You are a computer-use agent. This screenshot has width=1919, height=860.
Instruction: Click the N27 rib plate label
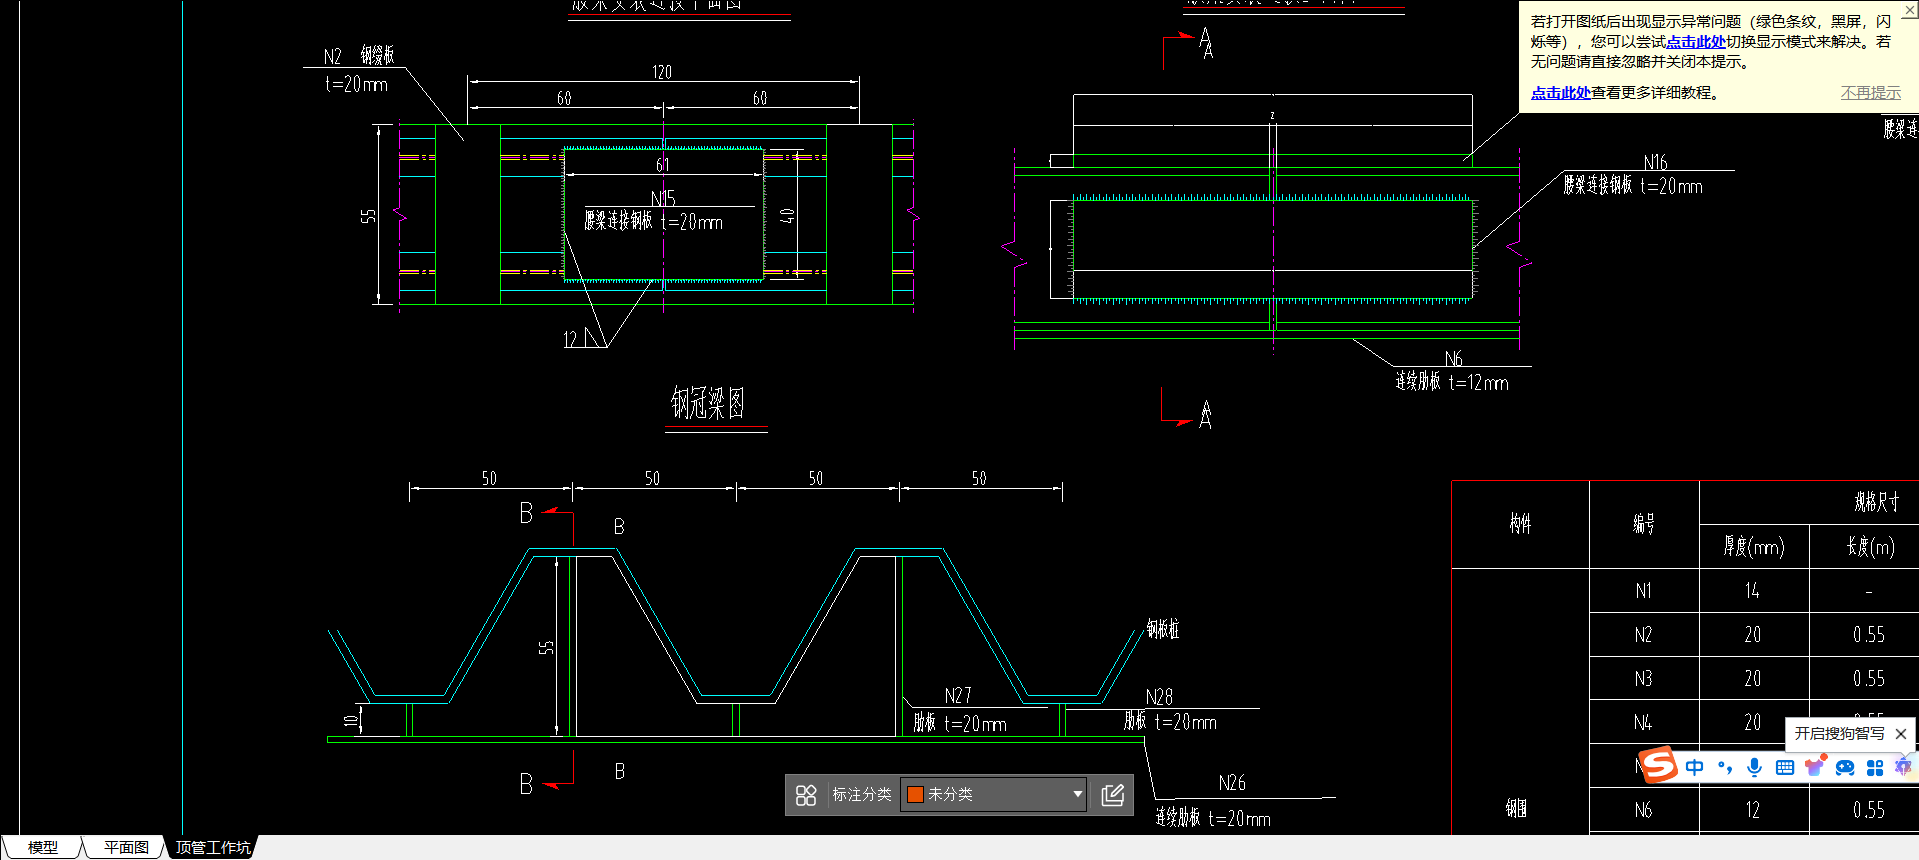(x=958, y=695)
